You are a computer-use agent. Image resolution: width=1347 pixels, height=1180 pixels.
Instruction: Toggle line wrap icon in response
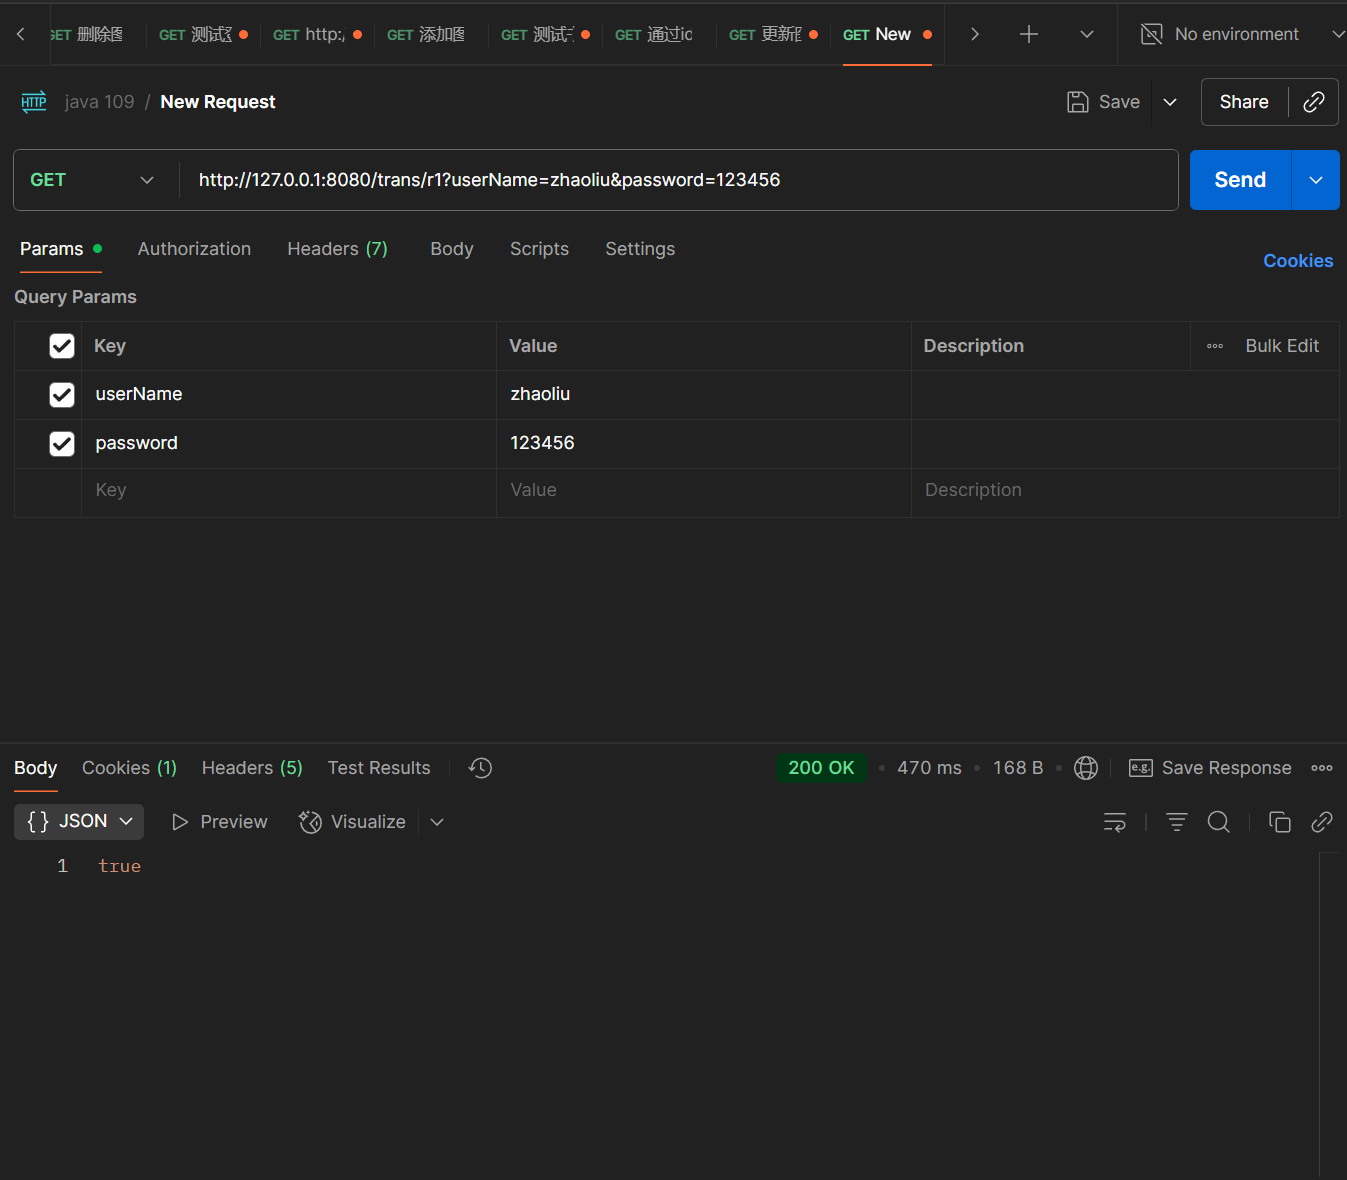pyautogui.click(x=1115, y=822)
